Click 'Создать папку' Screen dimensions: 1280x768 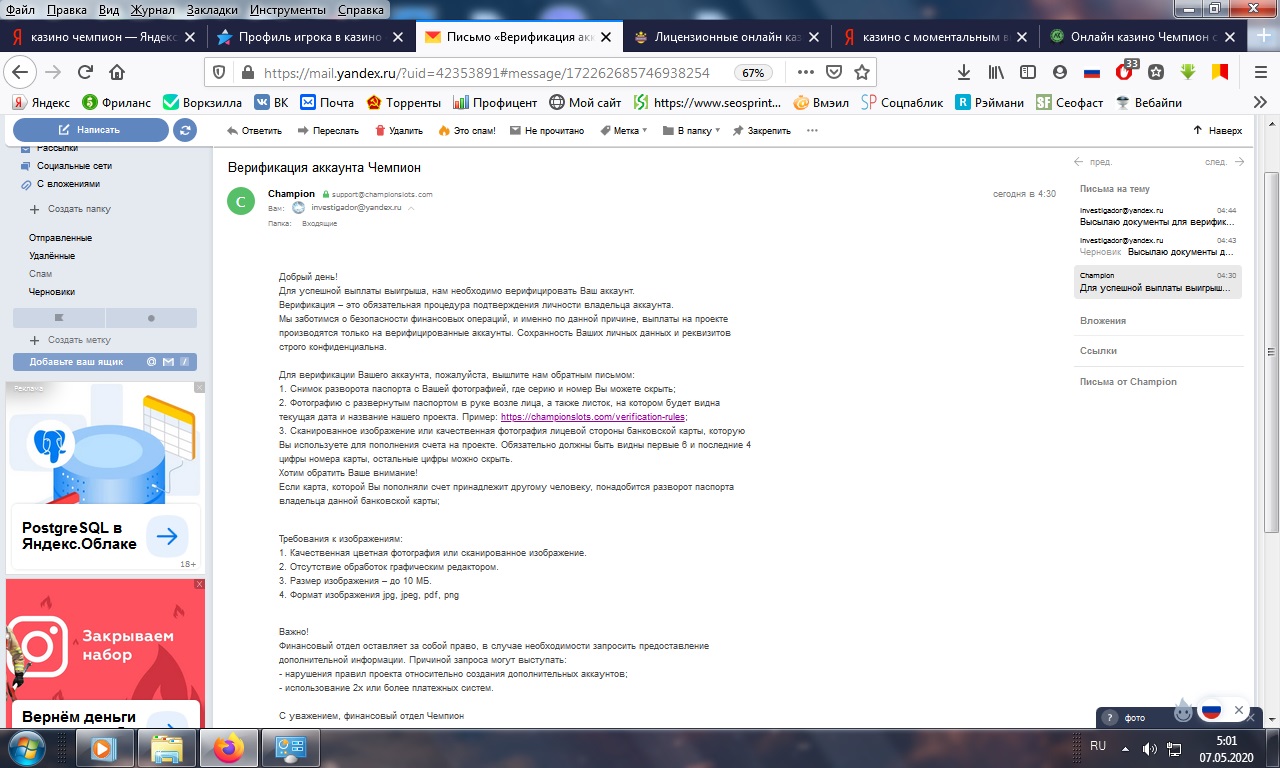tap(79, 209)
